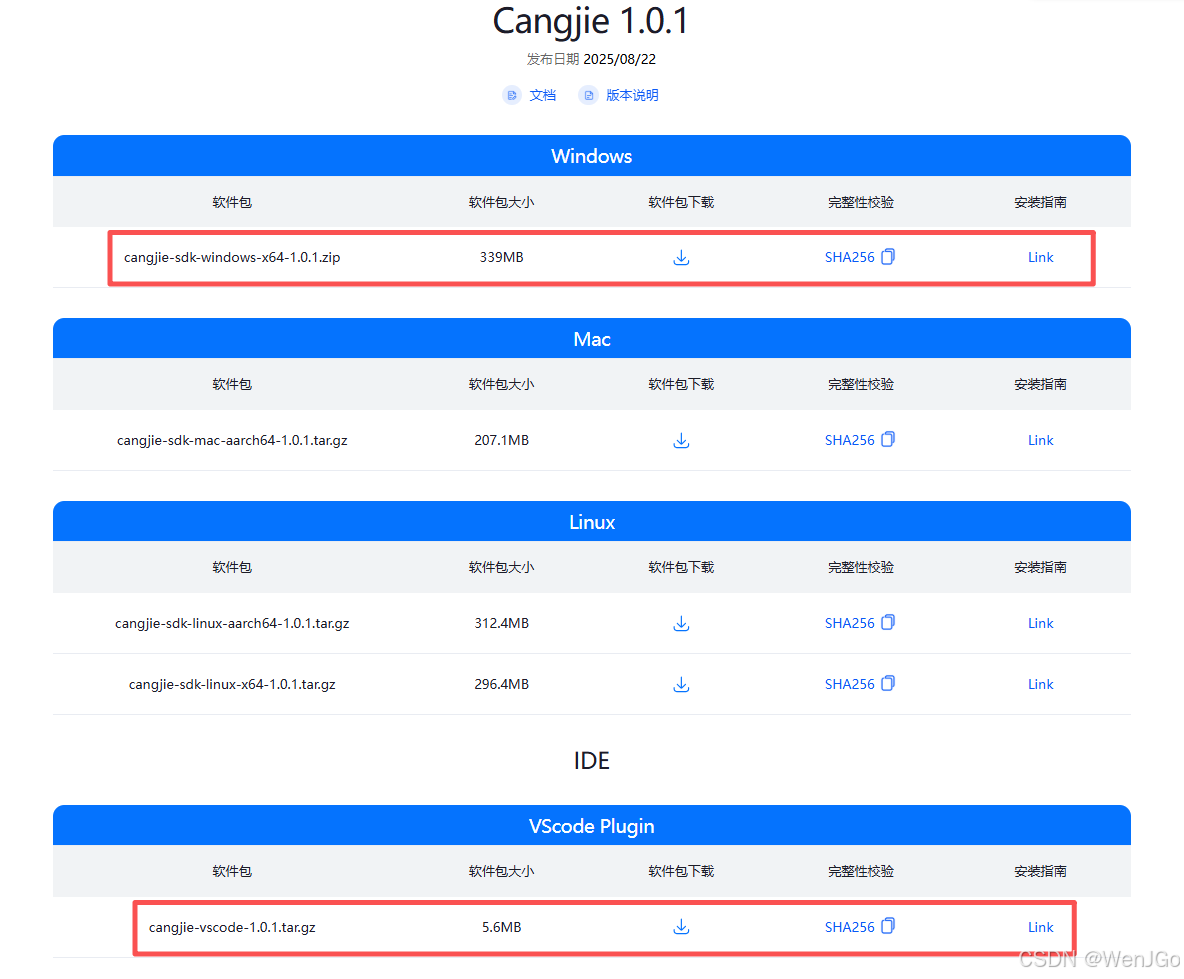Open install guide Link for linux-x64 SDK
This screenshot has height=979, width=1184.
tap(1041, 685)
